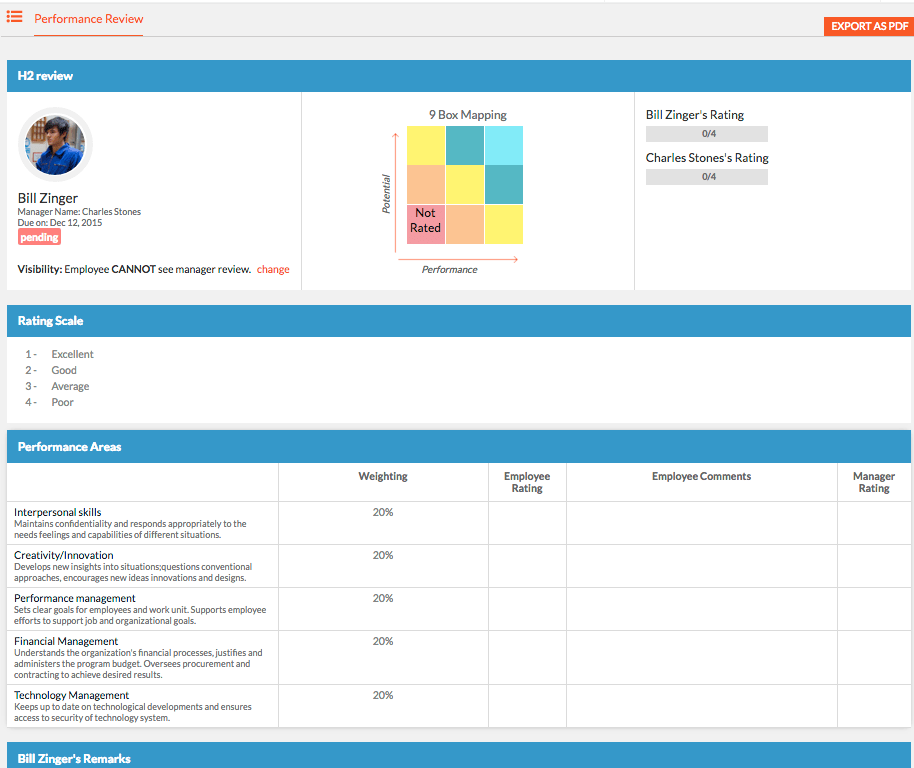
Task: Click Bill Zinger's profile photo
Action: pos(55,145)
